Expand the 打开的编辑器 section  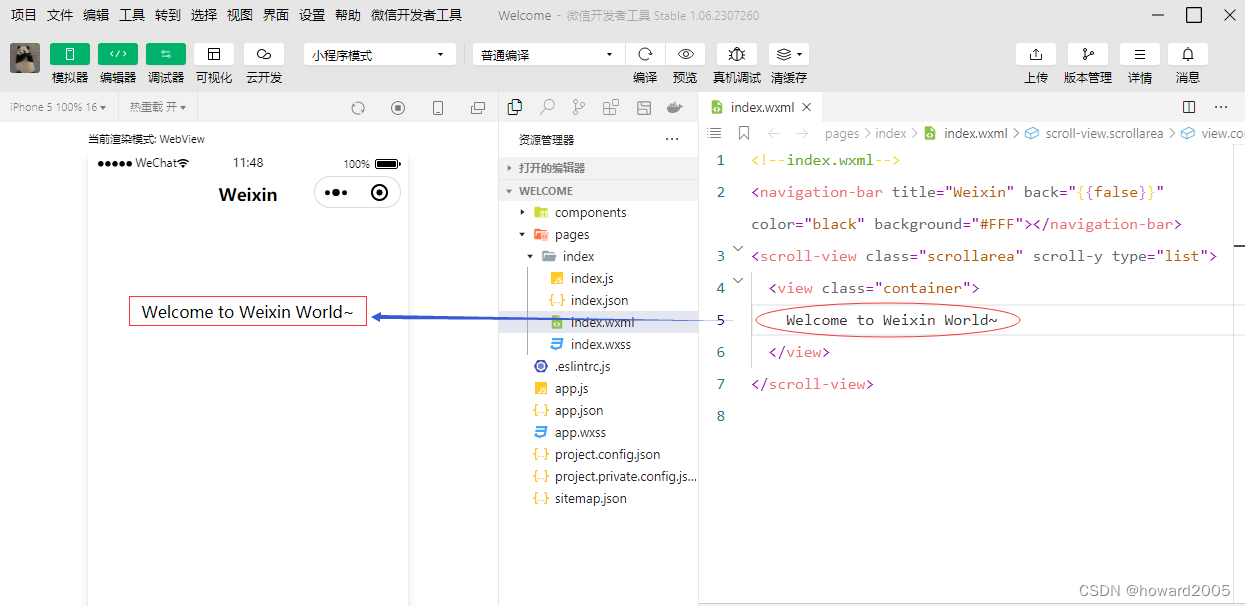coord(598,168)
